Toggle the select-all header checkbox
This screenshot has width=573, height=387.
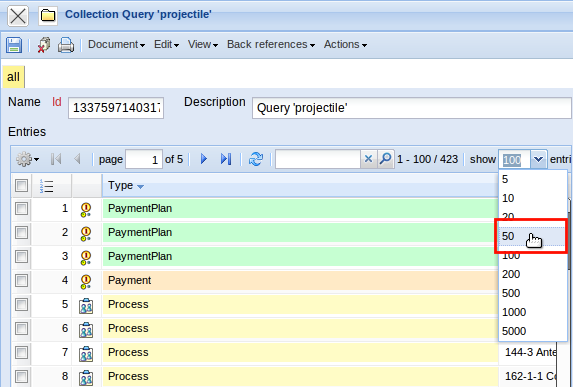[x=22, y=186]
